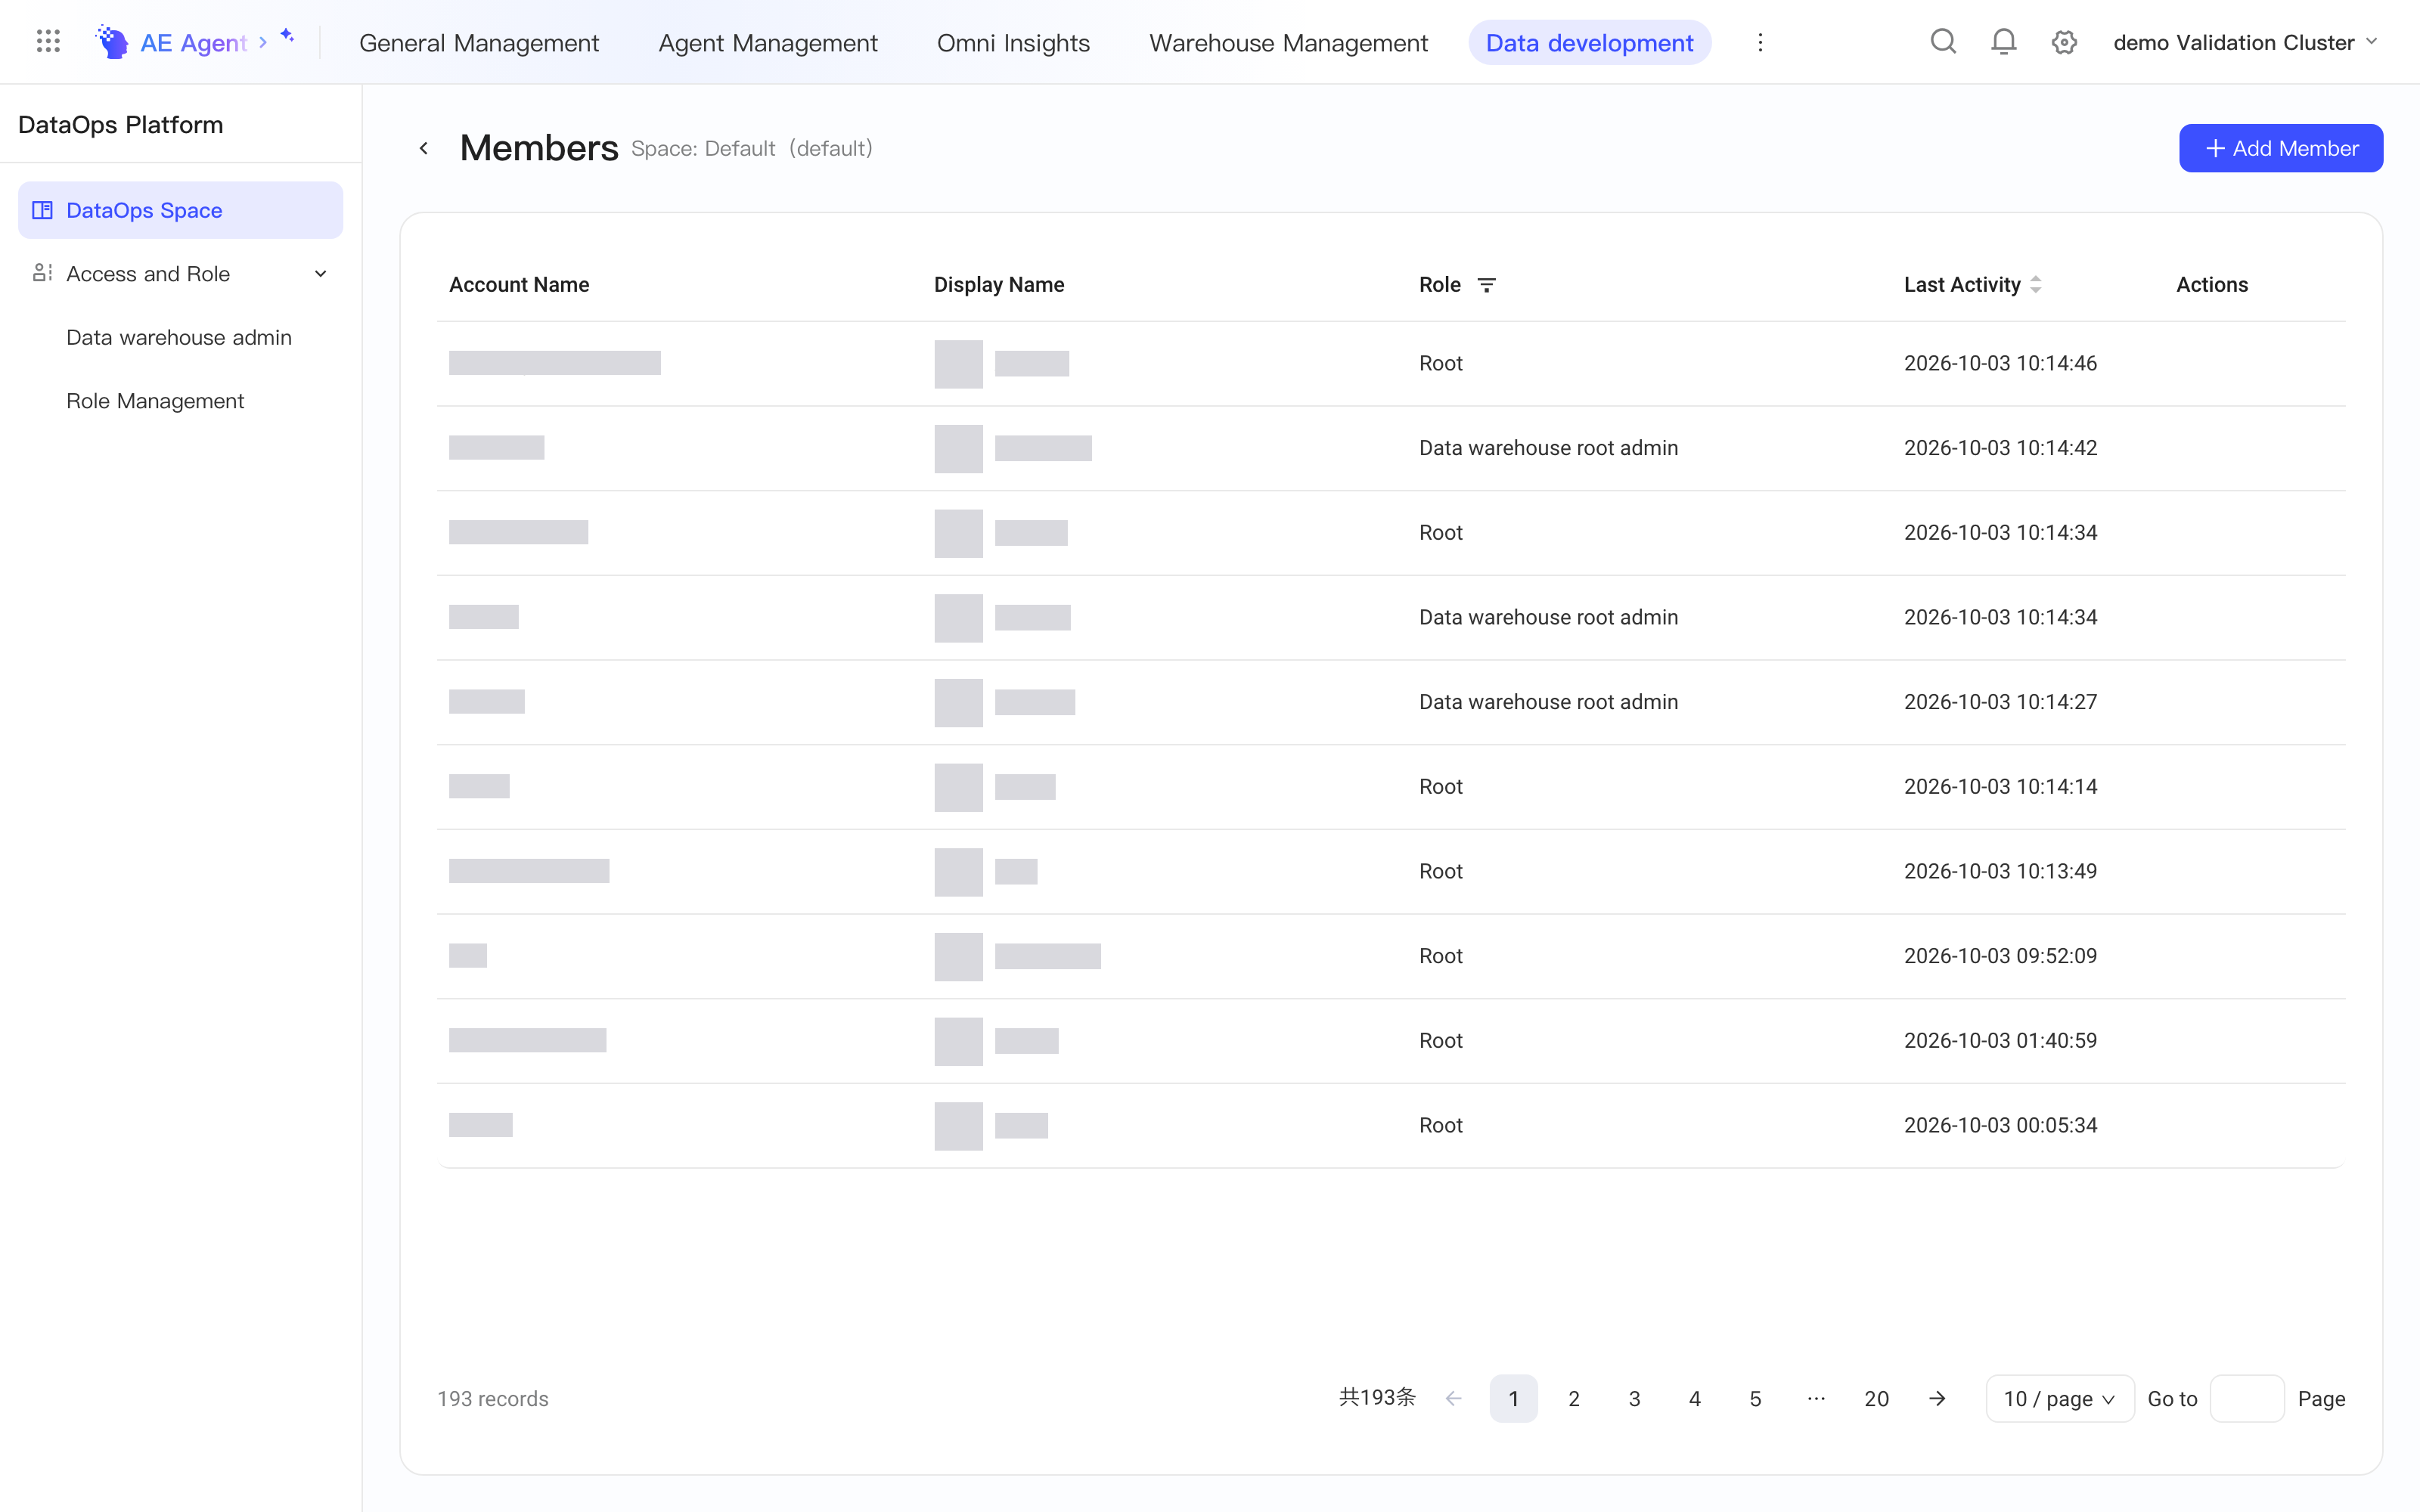Screen dimensions: 2420x1512
Task: Go to page 4 of members
Action: 1695,1398
